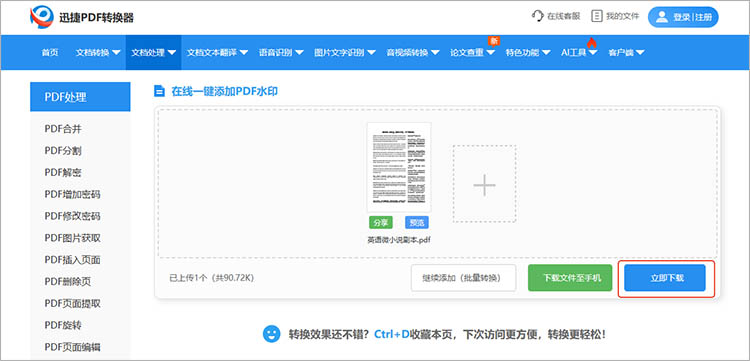
Task: Click the green 分享 button under the file
Action: pos(381,222)
